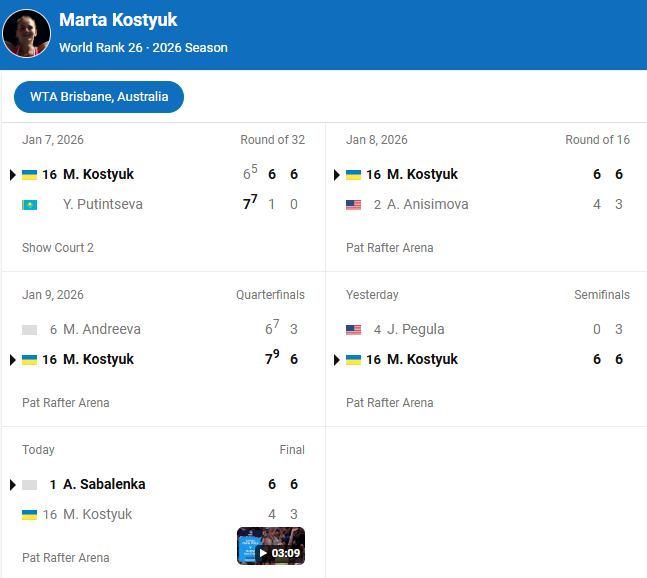This screenshot has height=578, width=647.
Task: Click Ukraine flag beside Kostyuk in Round of 32
Action: pos(29,175)
